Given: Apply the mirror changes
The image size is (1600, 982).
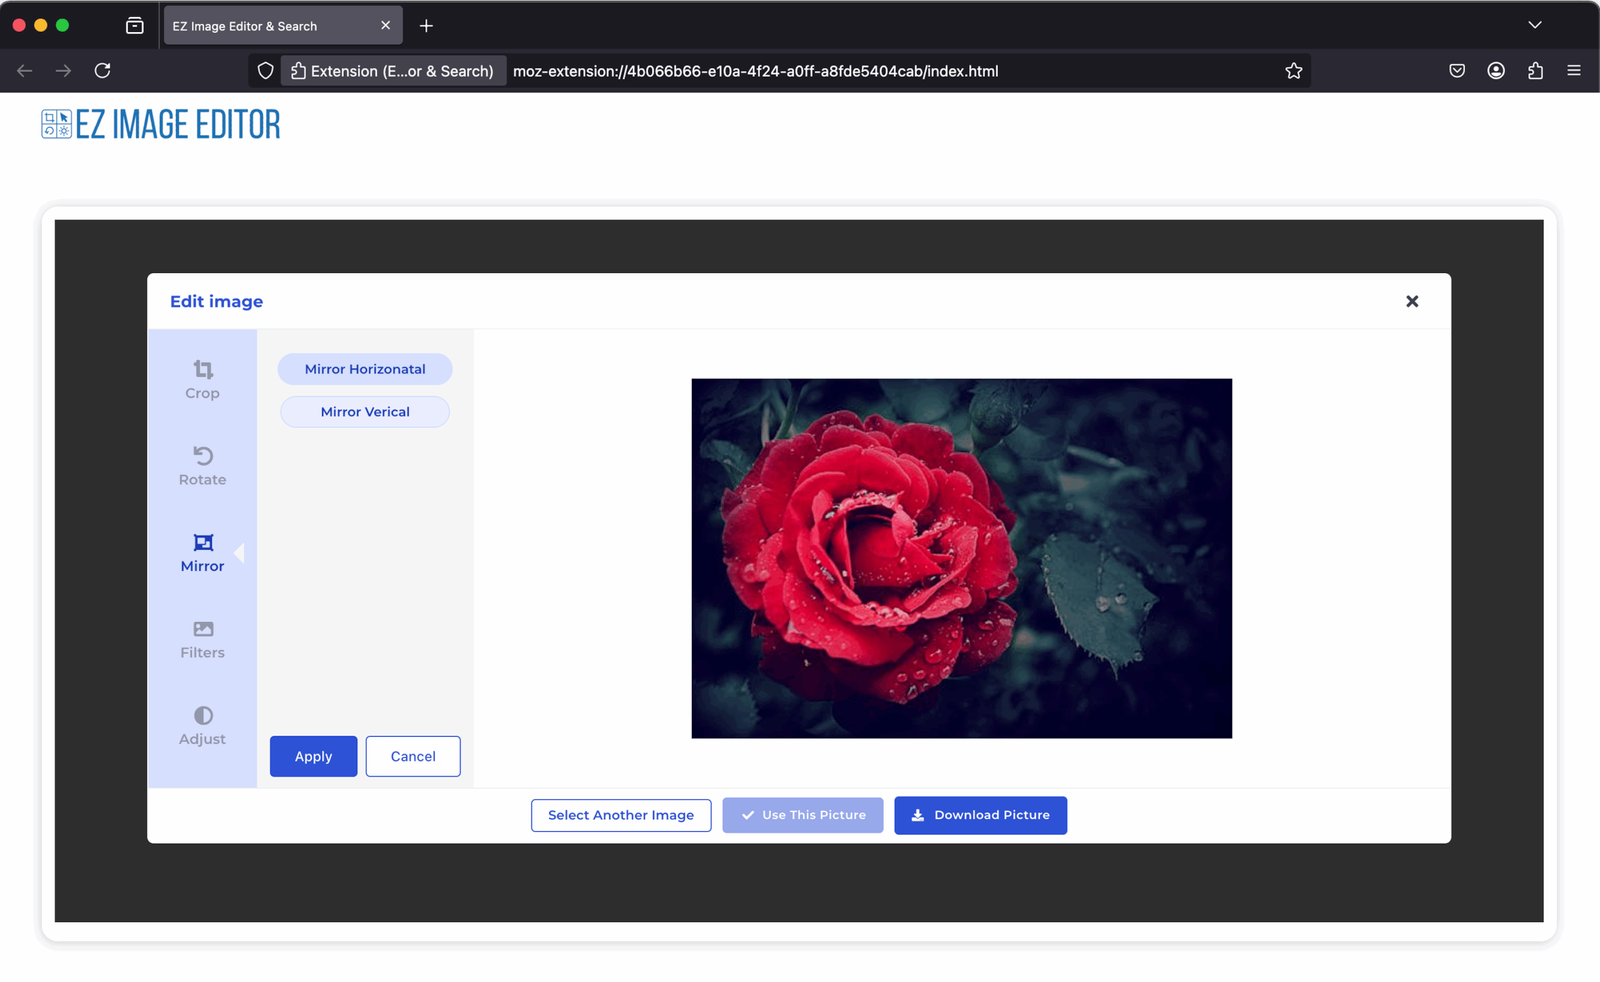Looking at the screenshot, I should (x=313, y=756).
